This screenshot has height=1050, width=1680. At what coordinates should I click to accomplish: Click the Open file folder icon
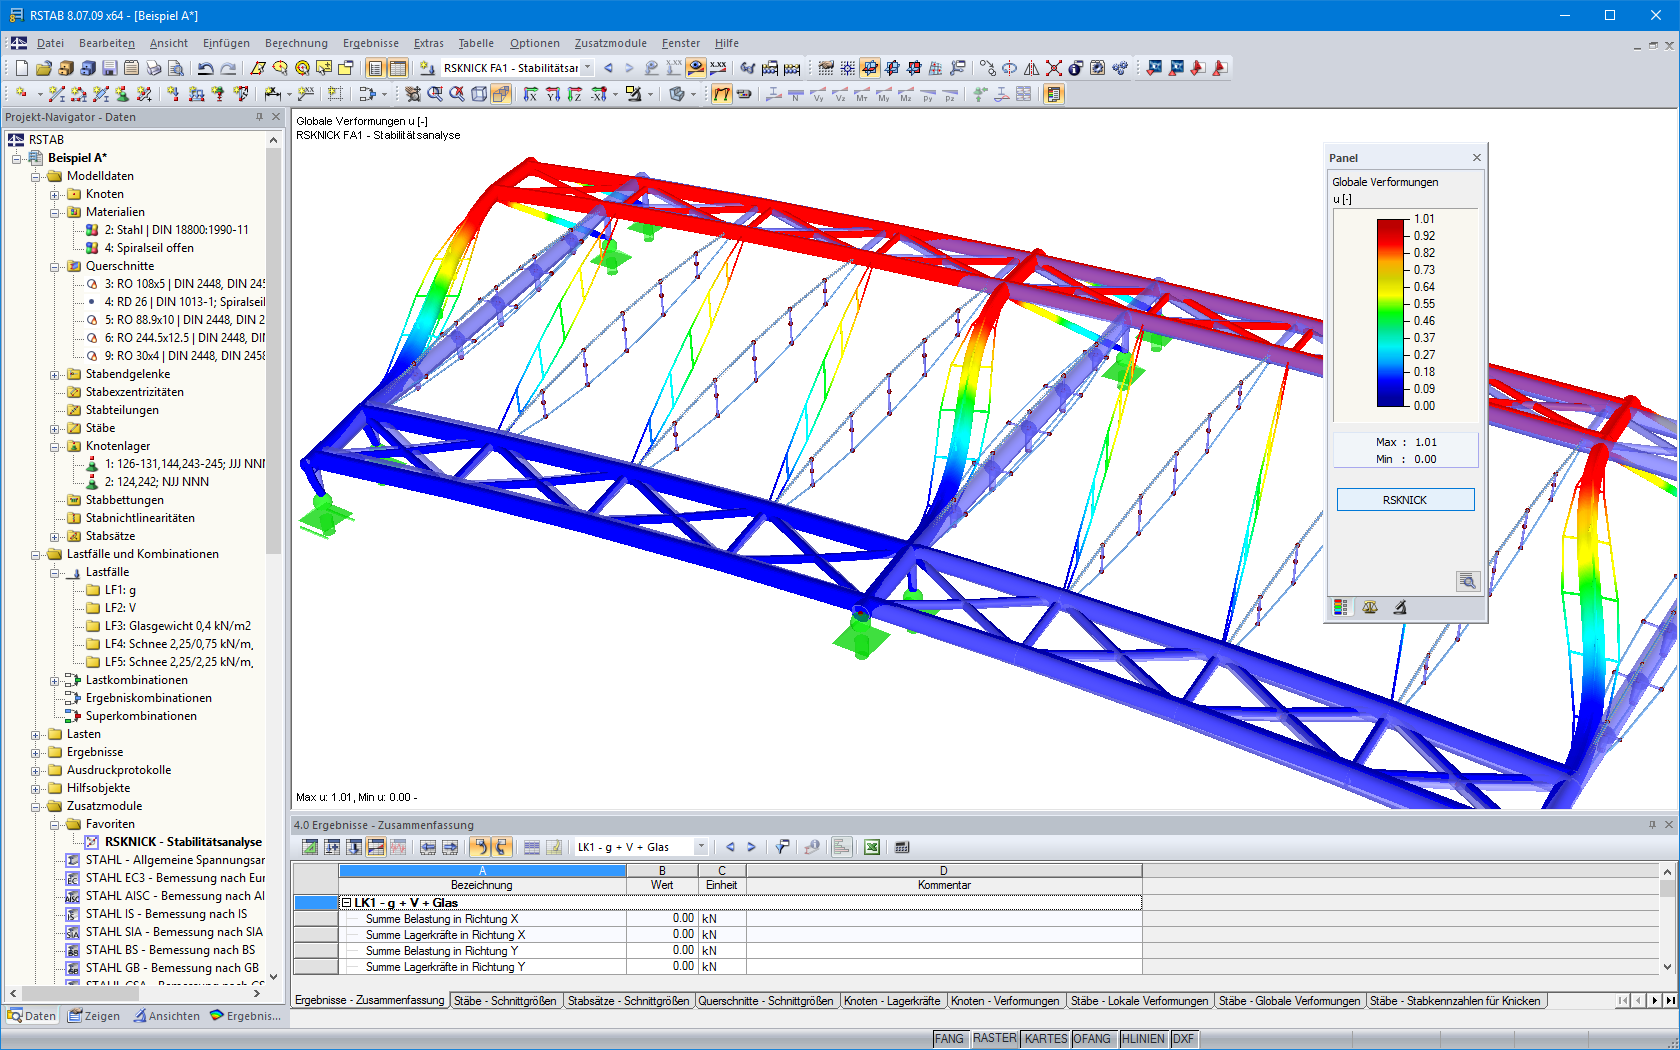pyautogui.click(x=44, y=68)
